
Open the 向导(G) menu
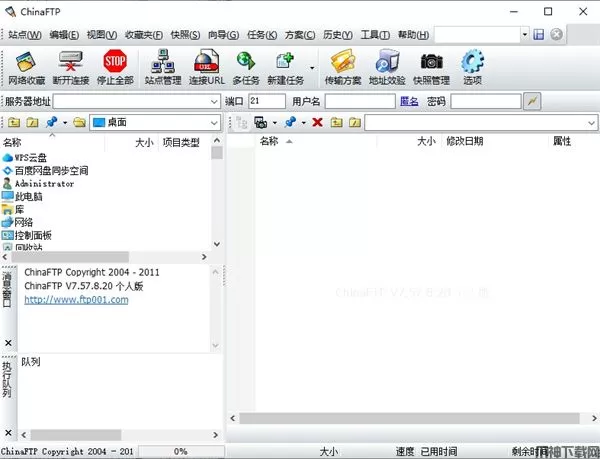223,35
